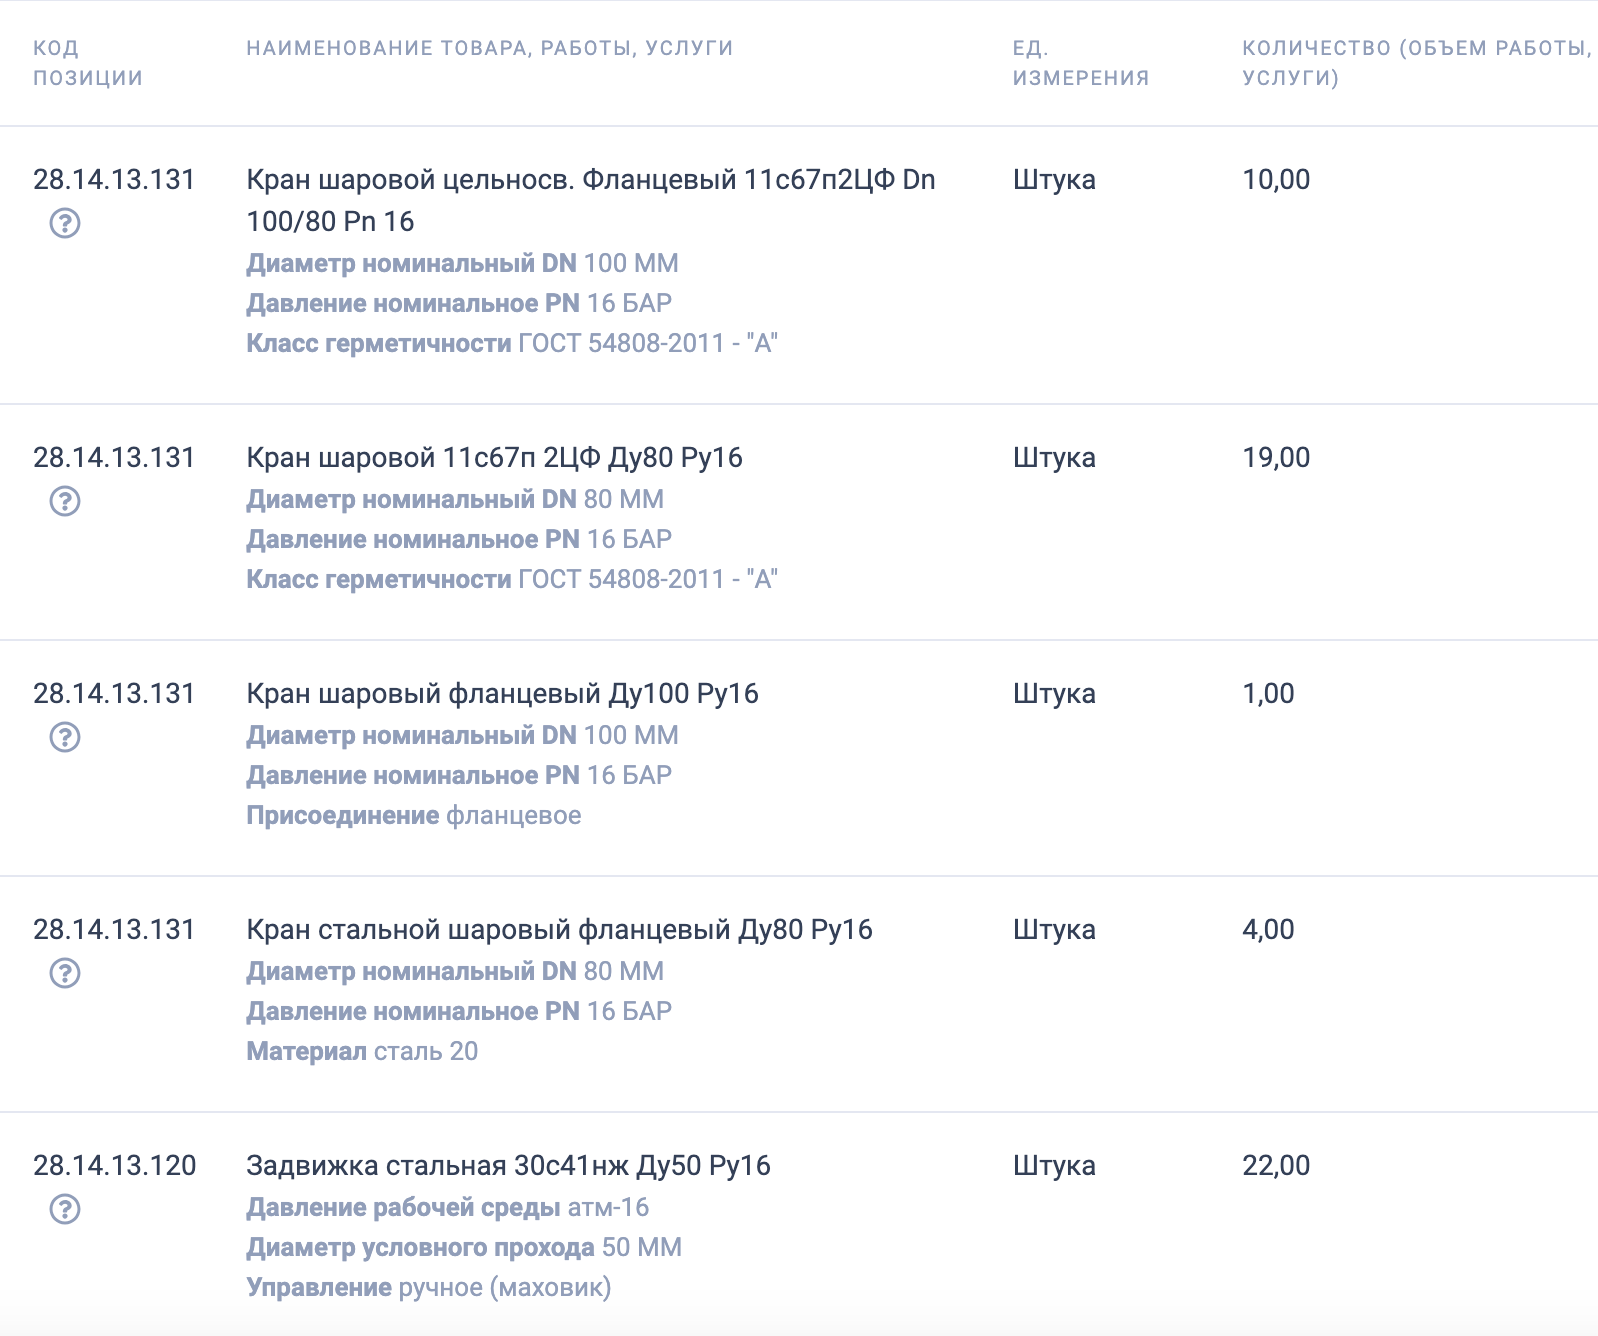Click Управление ручное (маховик) attribute
Viewport: 1598px width, 1336px height.
(429, 1288)
